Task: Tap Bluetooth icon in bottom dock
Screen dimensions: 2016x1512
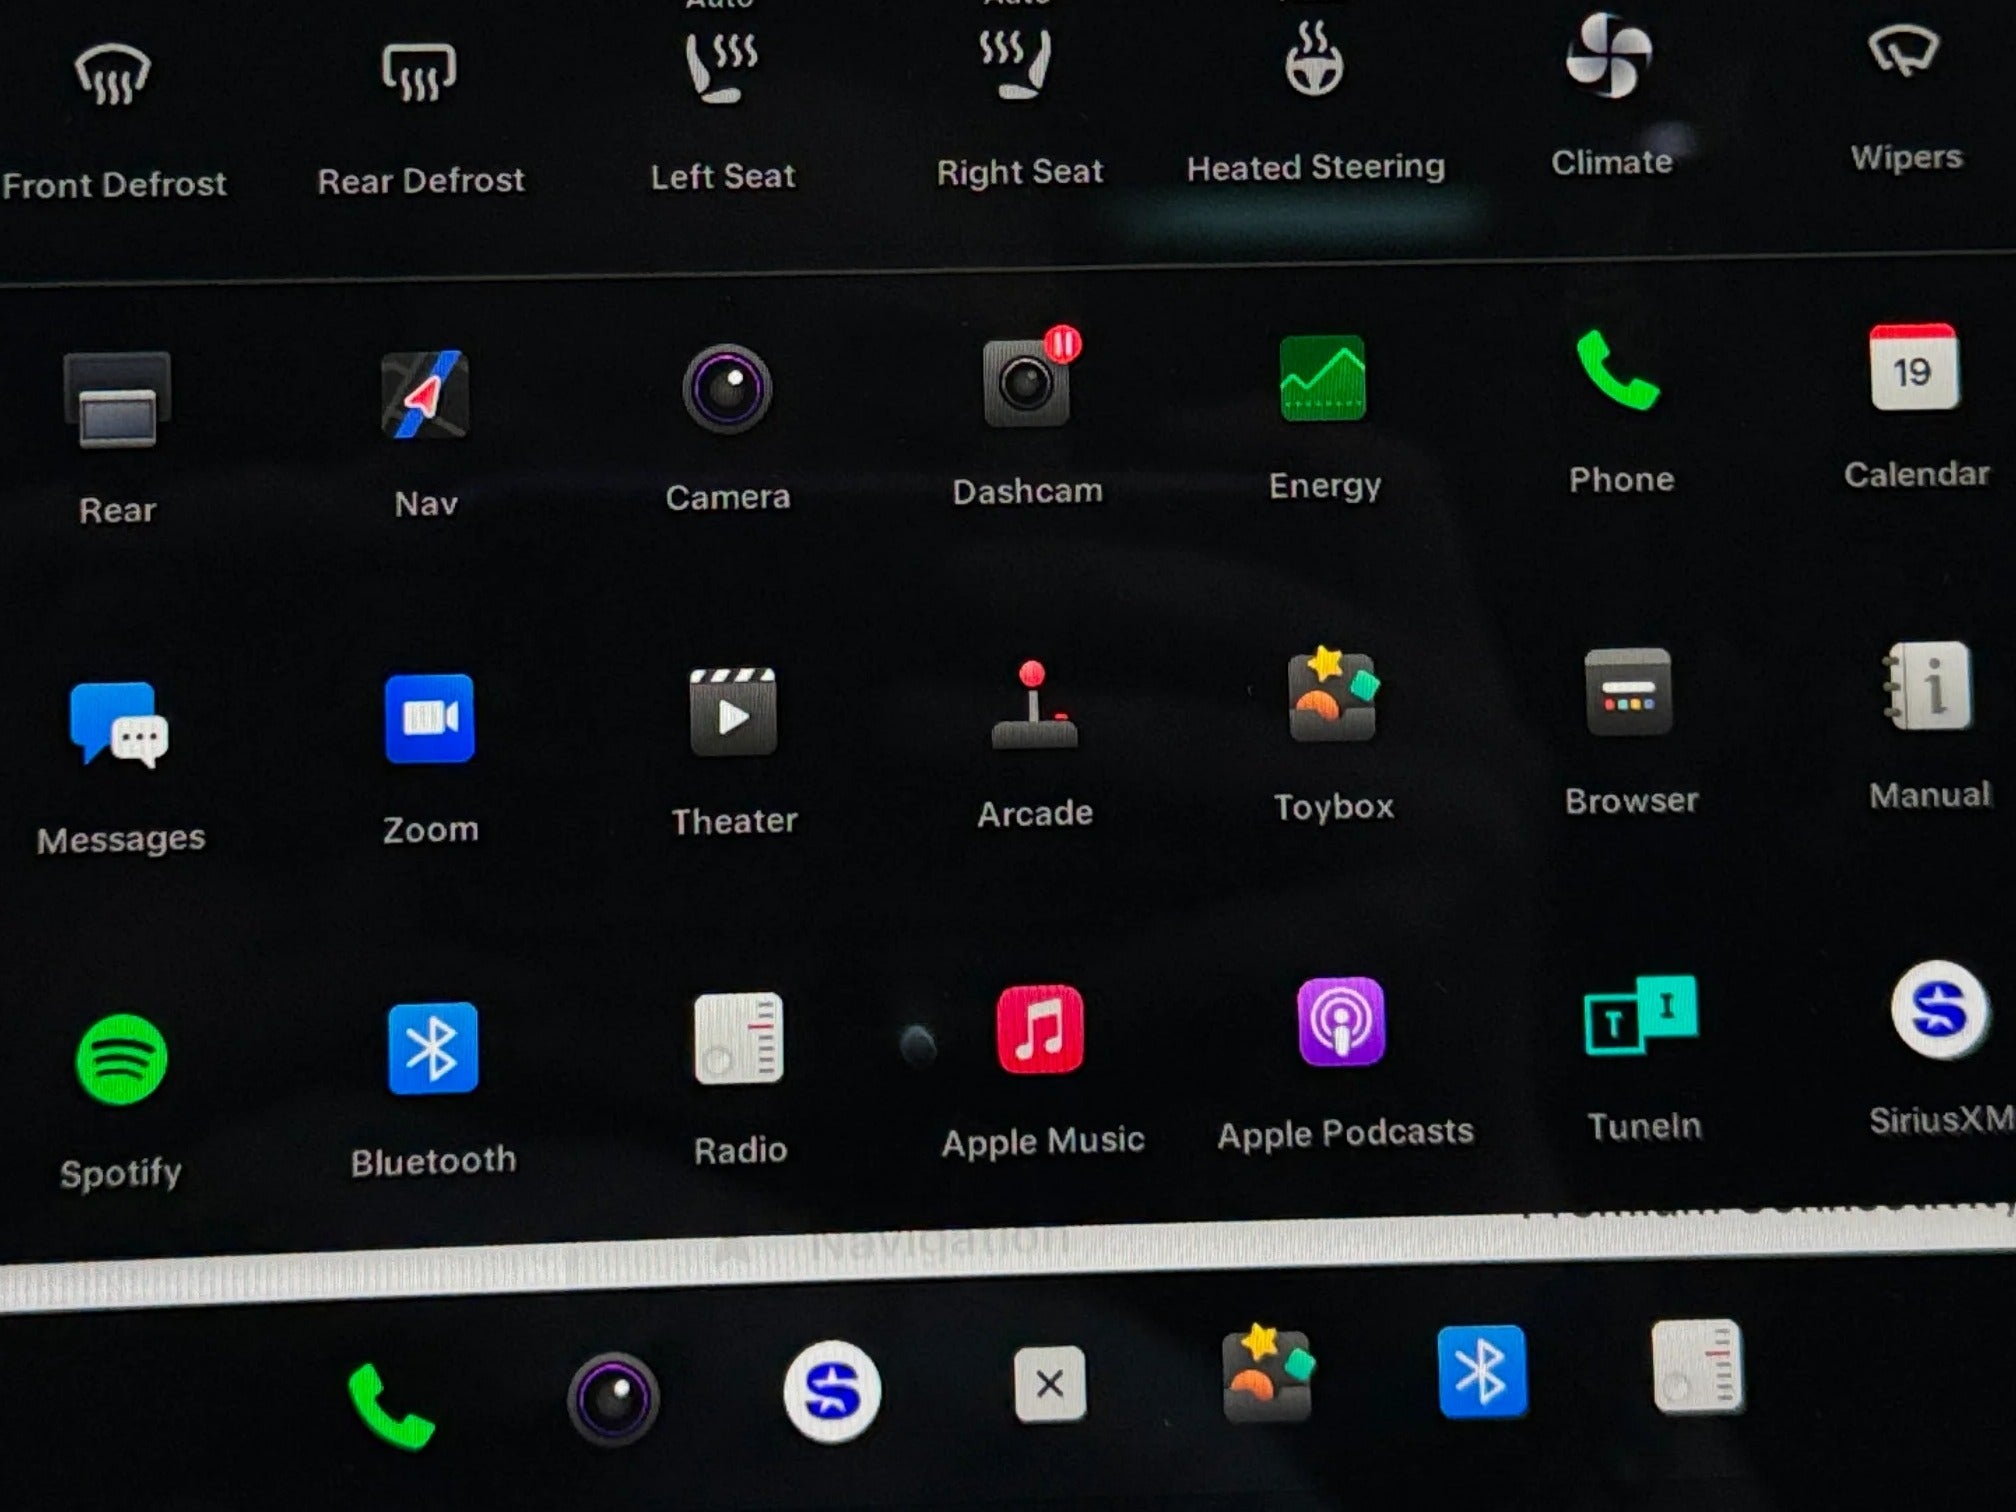Action: point(1482,1372)
